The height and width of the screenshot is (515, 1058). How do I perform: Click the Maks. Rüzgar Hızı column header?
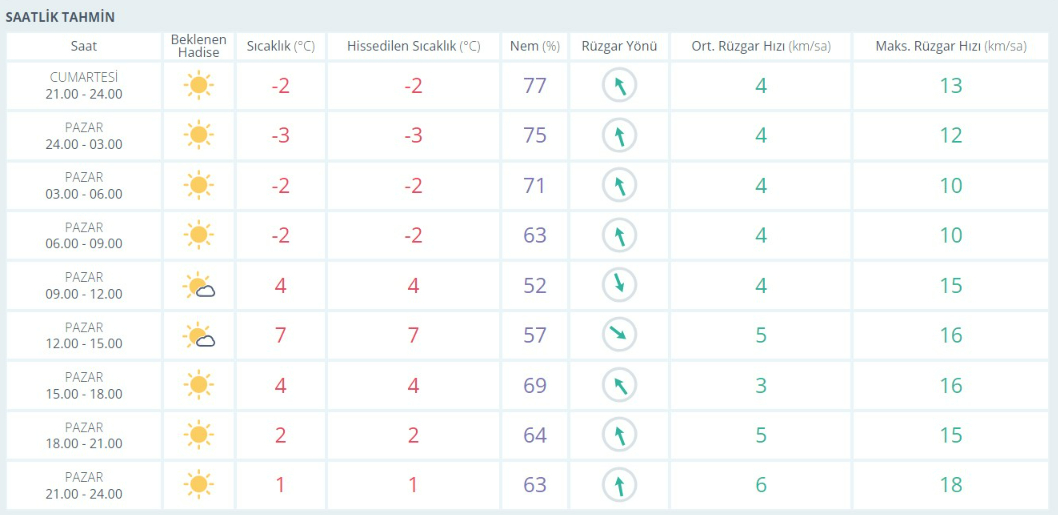click(x=950, y=46)
